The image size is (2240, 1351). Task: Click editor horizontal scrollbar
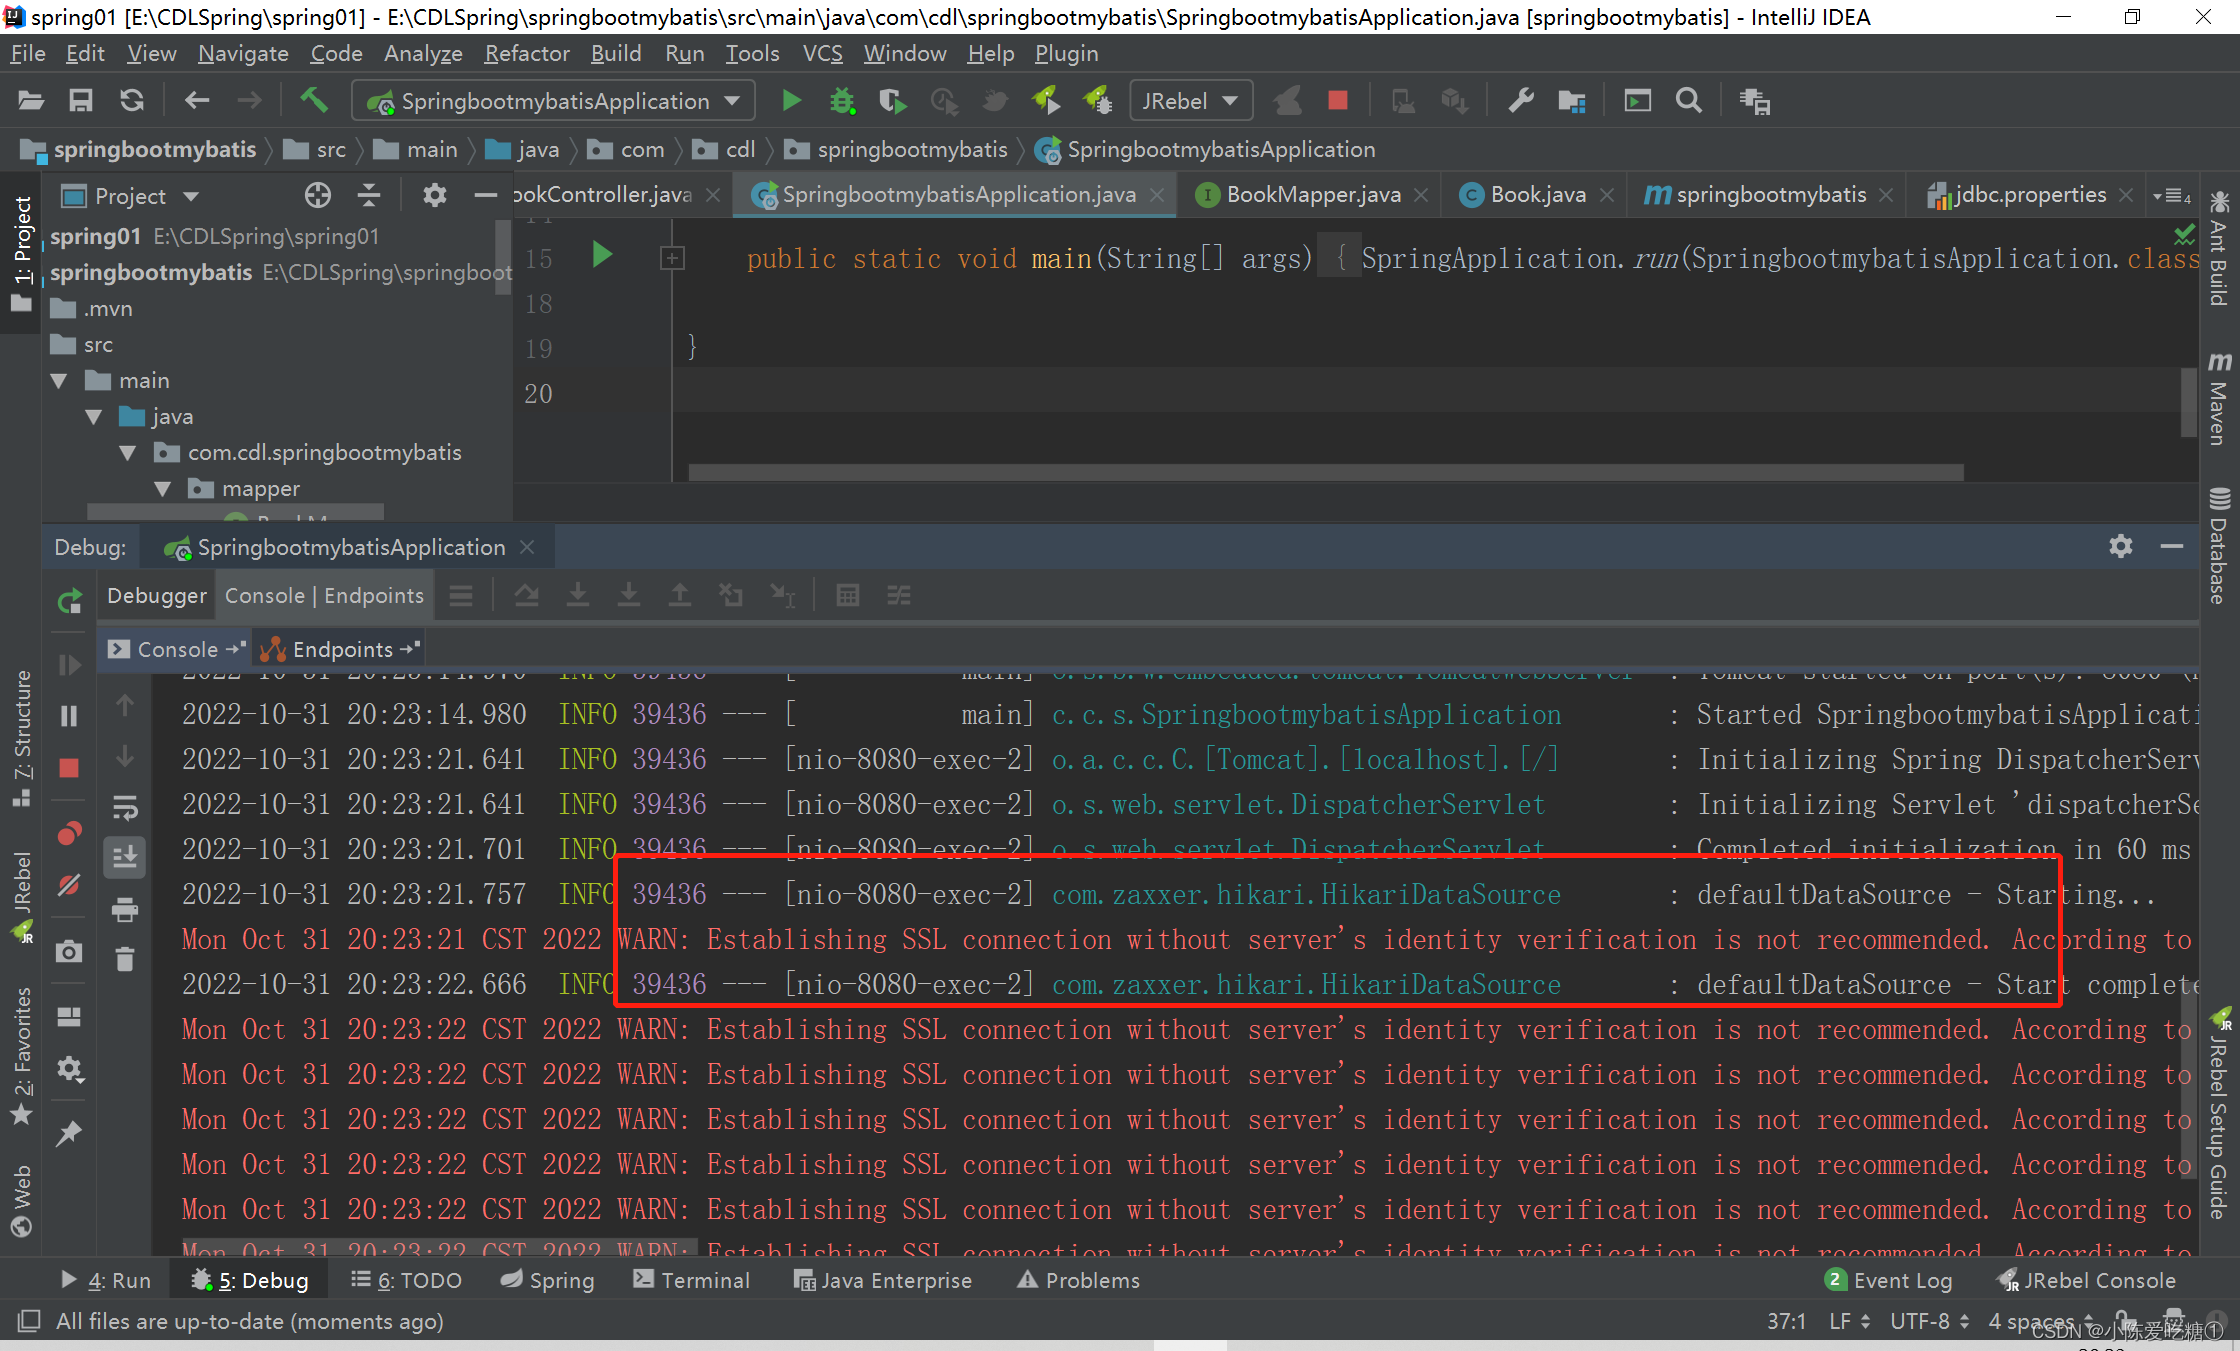(1325, 472)
